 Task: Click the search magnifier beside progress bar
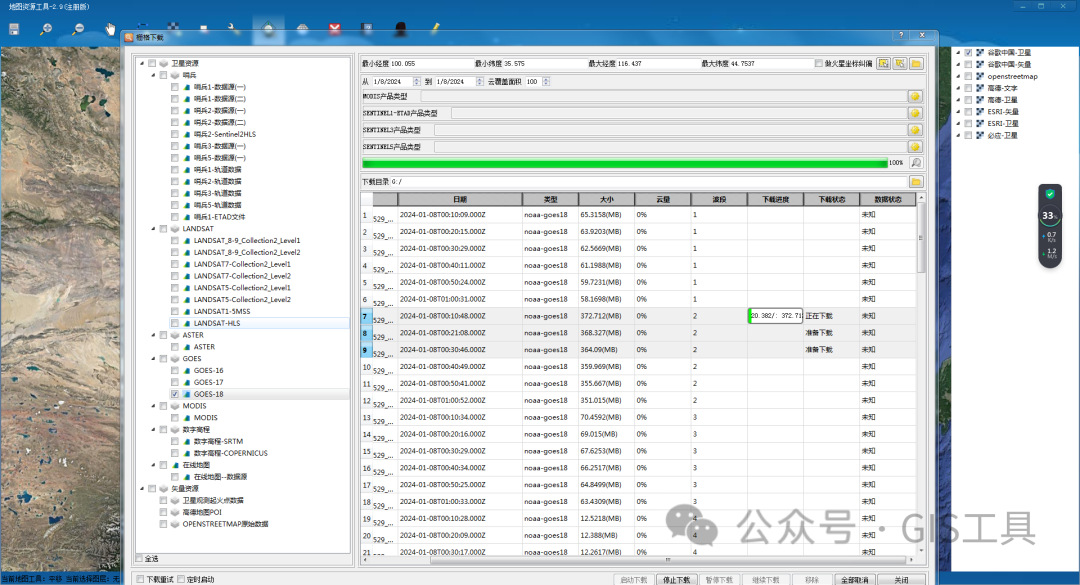click(x=916, y=163)
